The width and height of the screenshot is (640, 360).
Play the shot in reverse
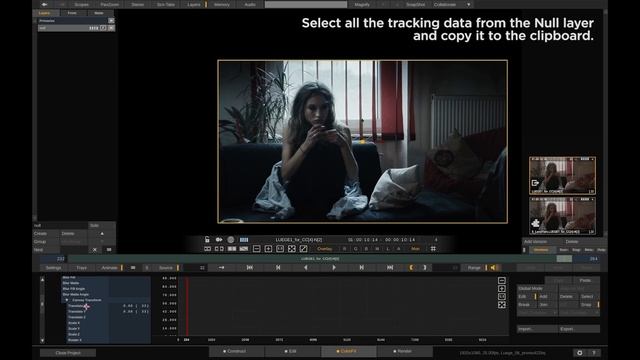tap(306, 267)
